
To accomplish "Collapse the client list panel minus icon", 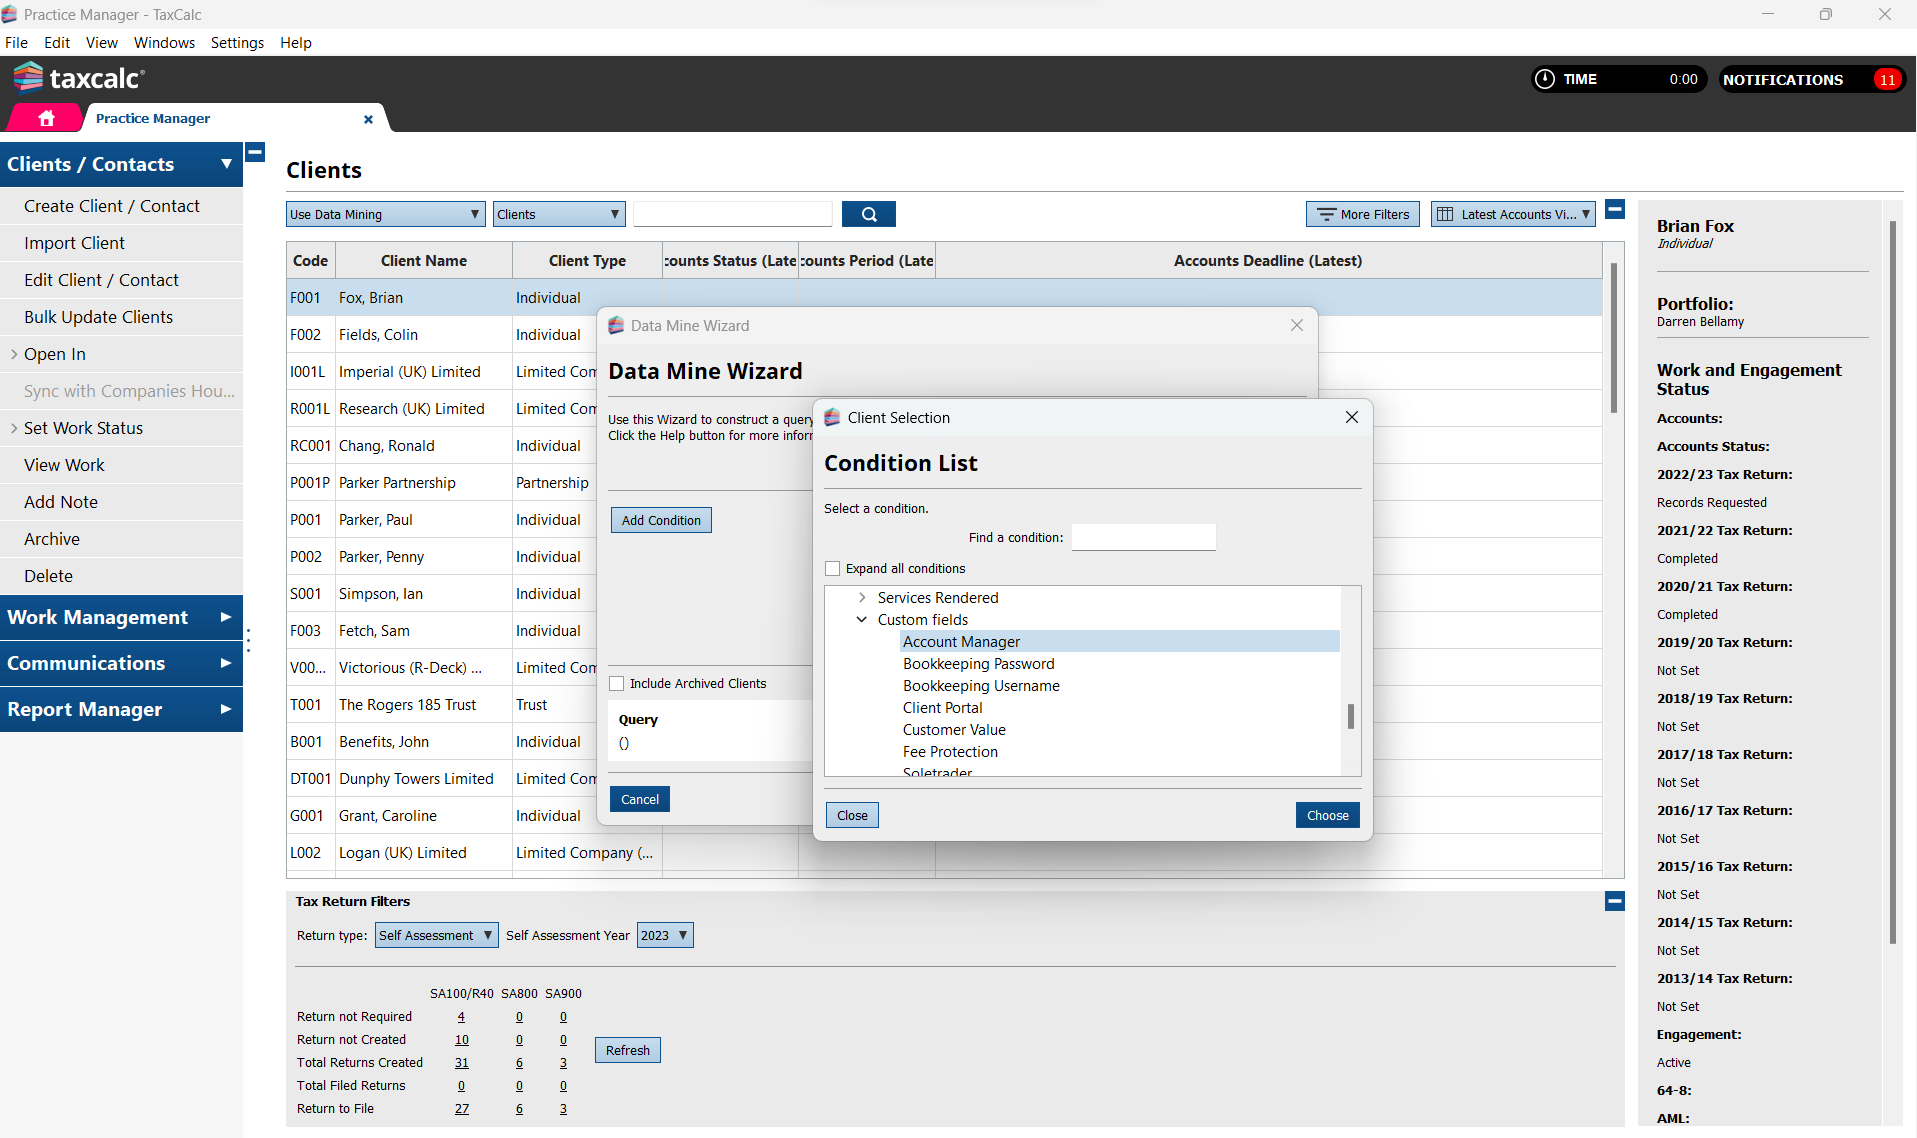I will (1614, 209).
